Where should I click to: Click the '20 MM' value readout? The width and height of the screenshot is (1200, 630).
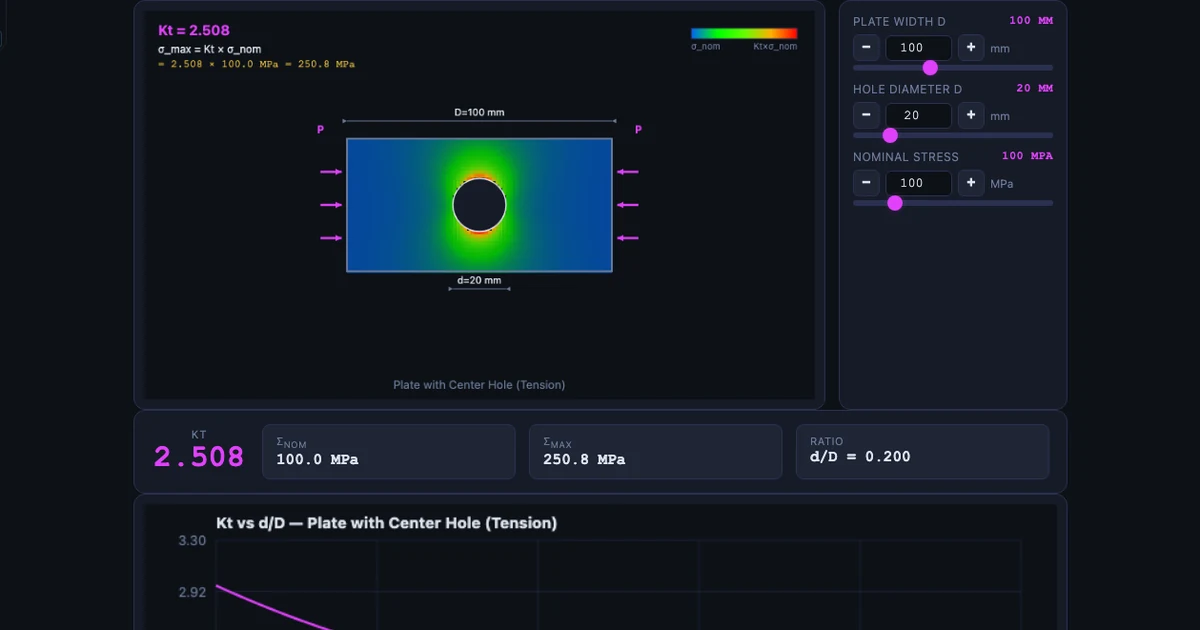point(1035,88)
